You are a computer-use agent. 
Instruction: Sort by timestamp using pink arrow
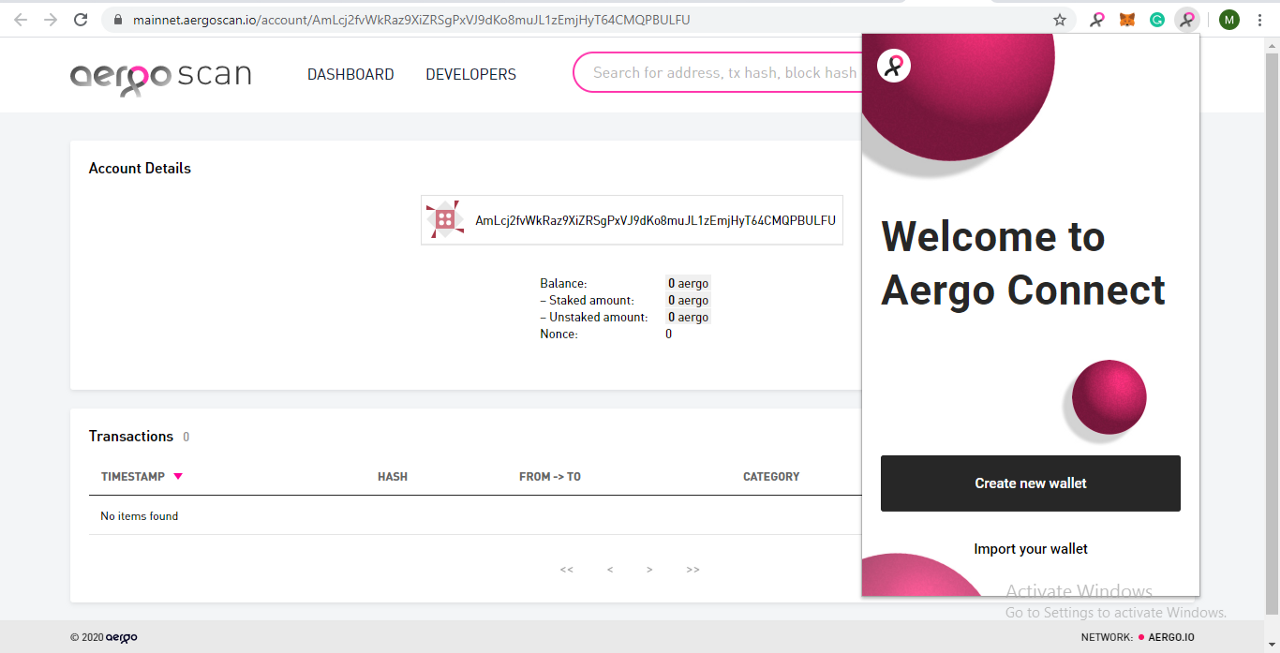pyautogui.click(x=178, y=476)
